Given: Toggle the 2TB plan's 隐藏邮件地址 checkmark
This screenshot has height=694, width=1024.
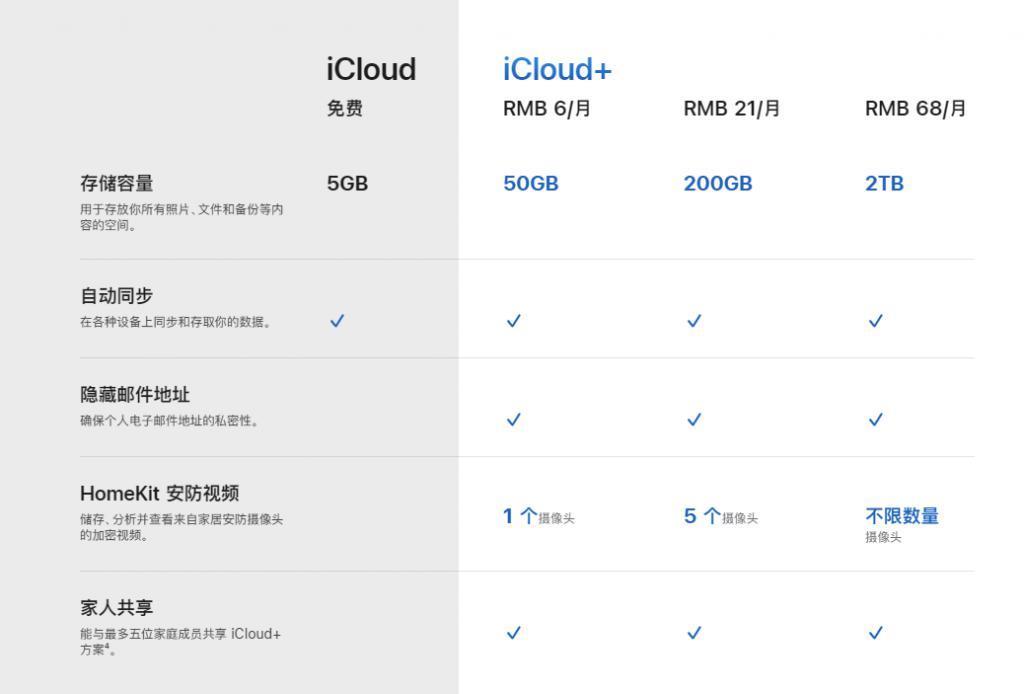Looking at the screenshot, I should tap(876, 420).
